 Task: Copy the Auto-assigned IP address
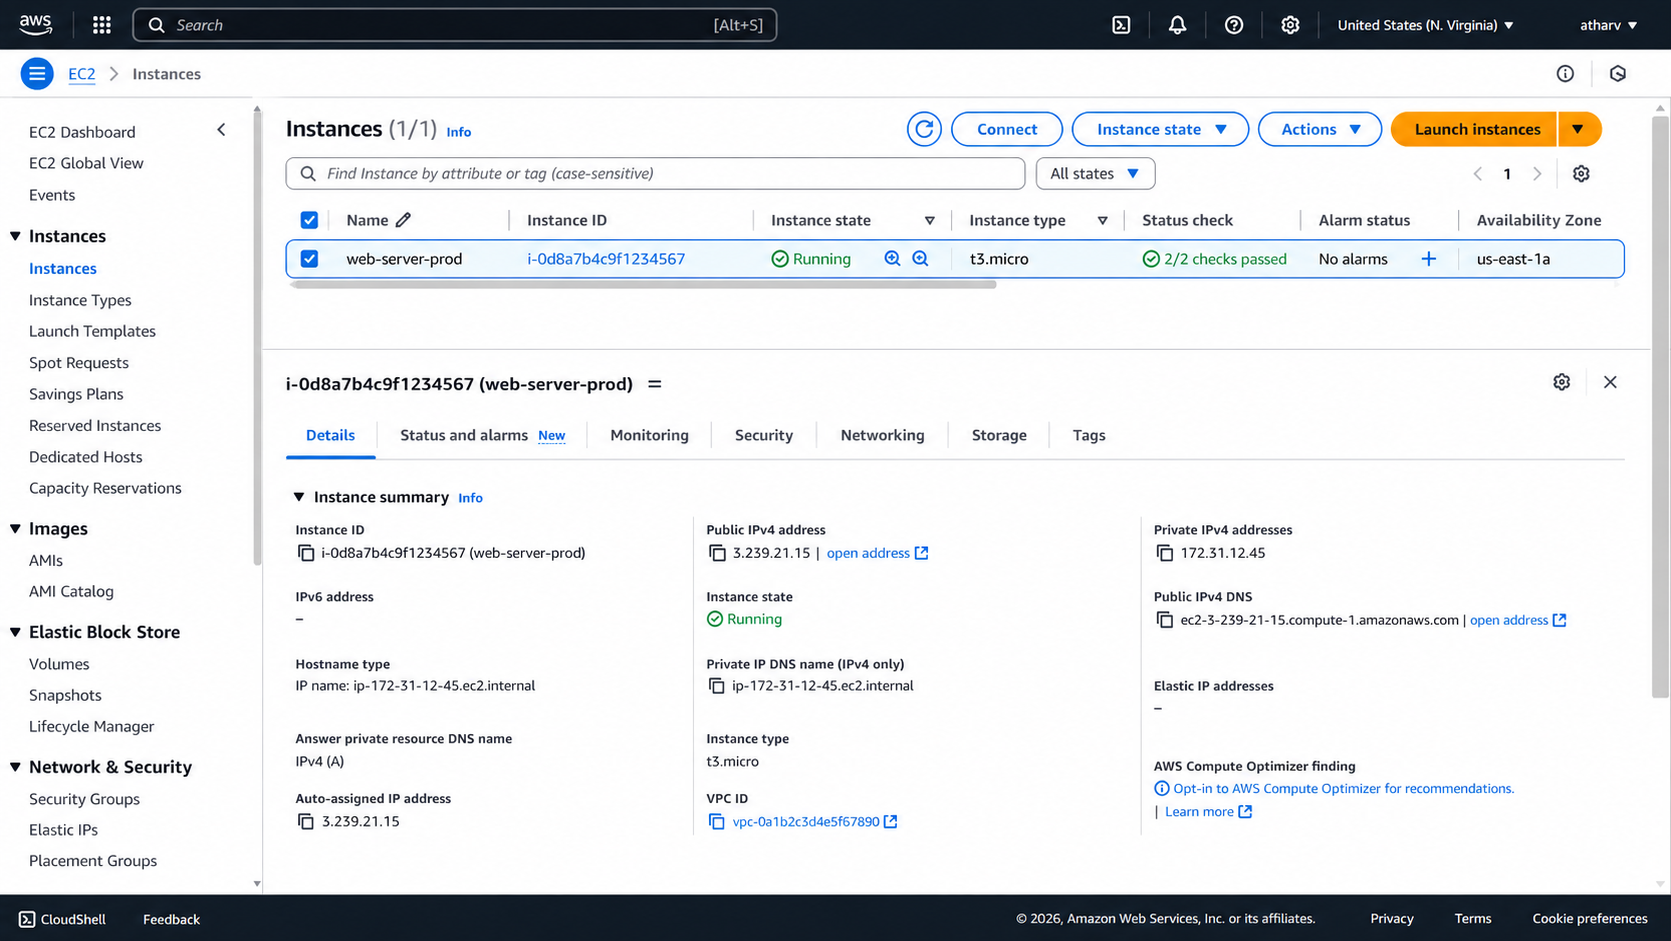click(306, 822)
